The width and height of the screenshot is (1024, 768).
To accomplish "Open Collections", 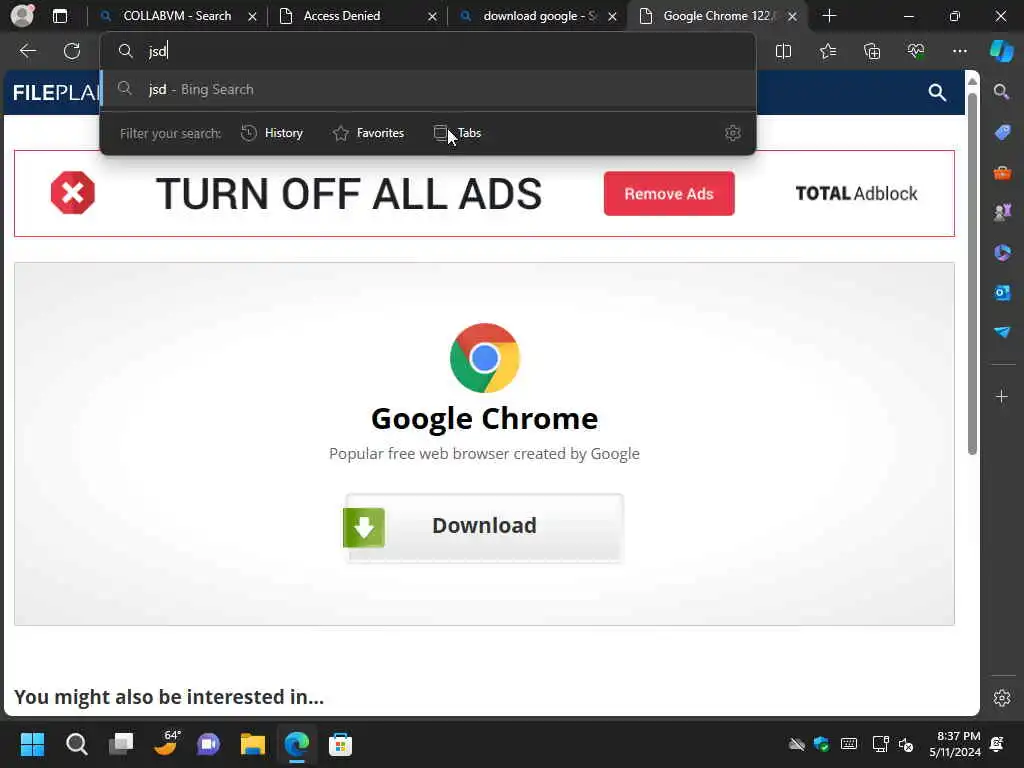I will [x=872, y=51].
